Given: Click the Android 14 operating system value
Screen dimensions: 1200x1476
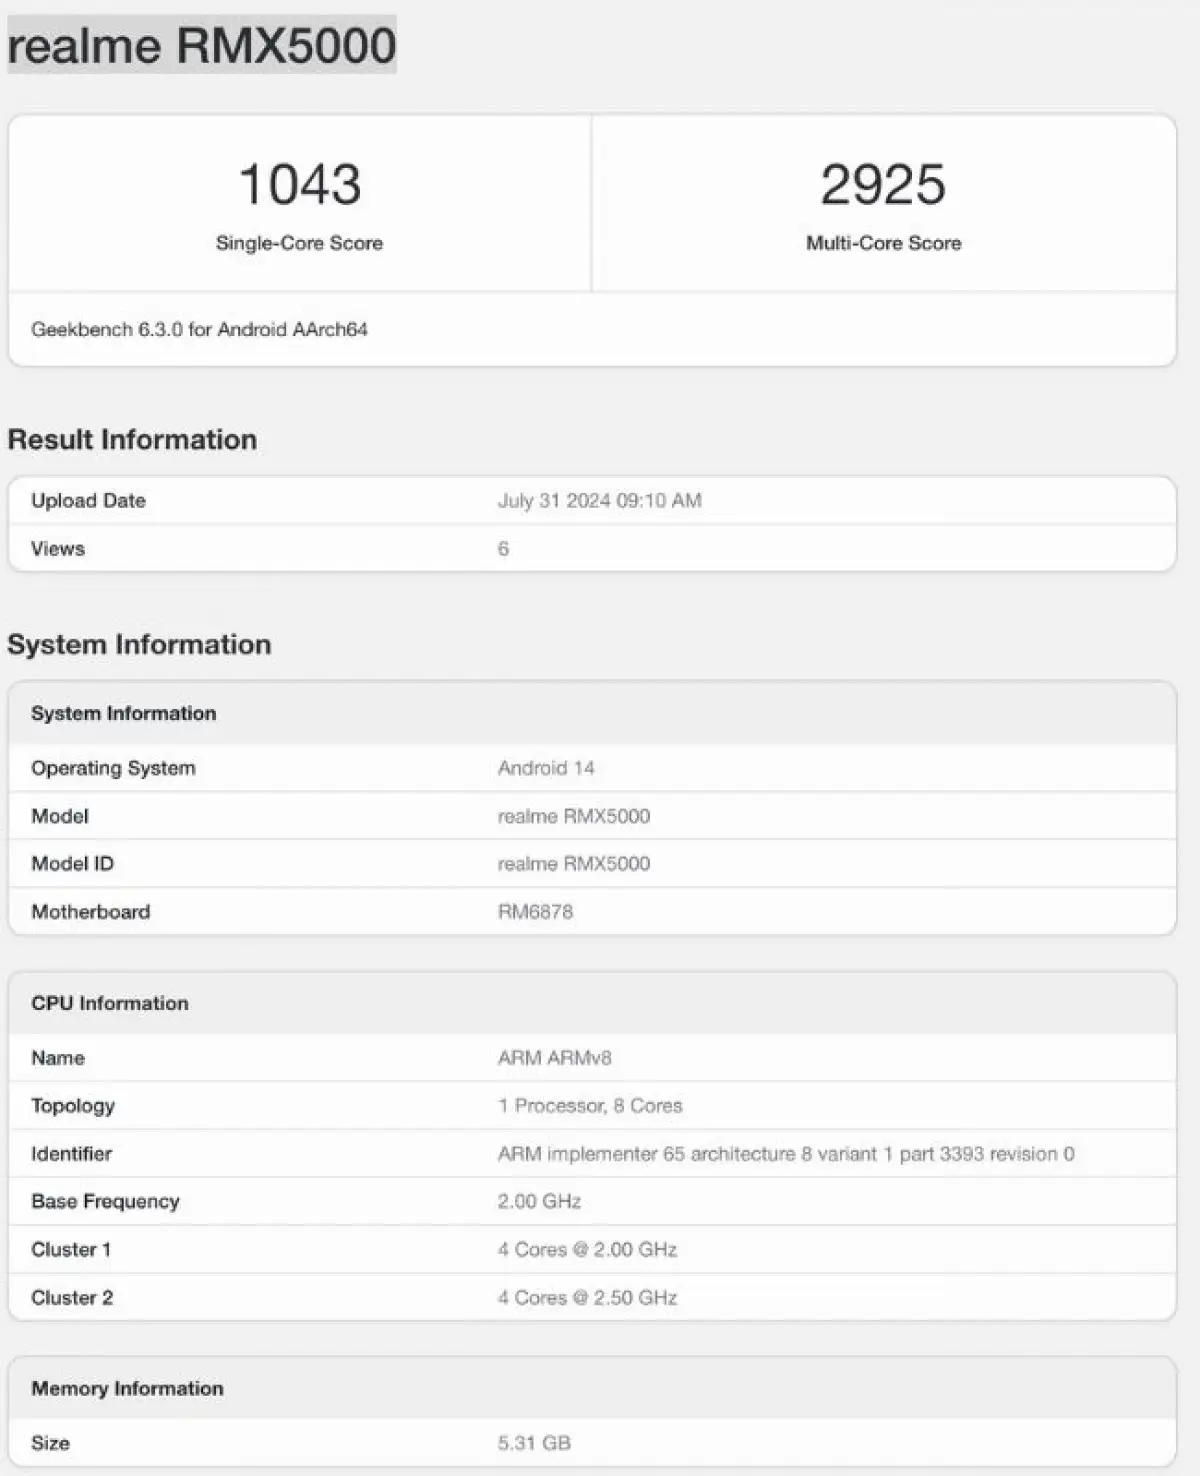Looking at the screenshot, I should (x=546, y=768).
